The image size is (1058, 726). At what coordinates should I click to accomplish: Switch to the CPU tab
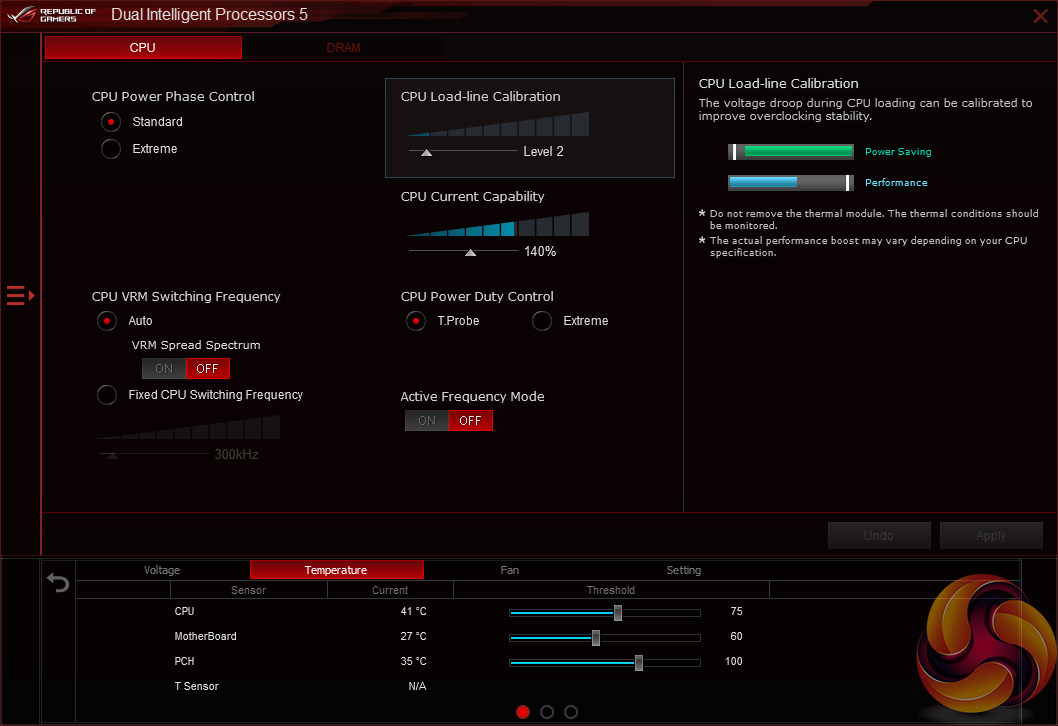(x=143, y=48)
